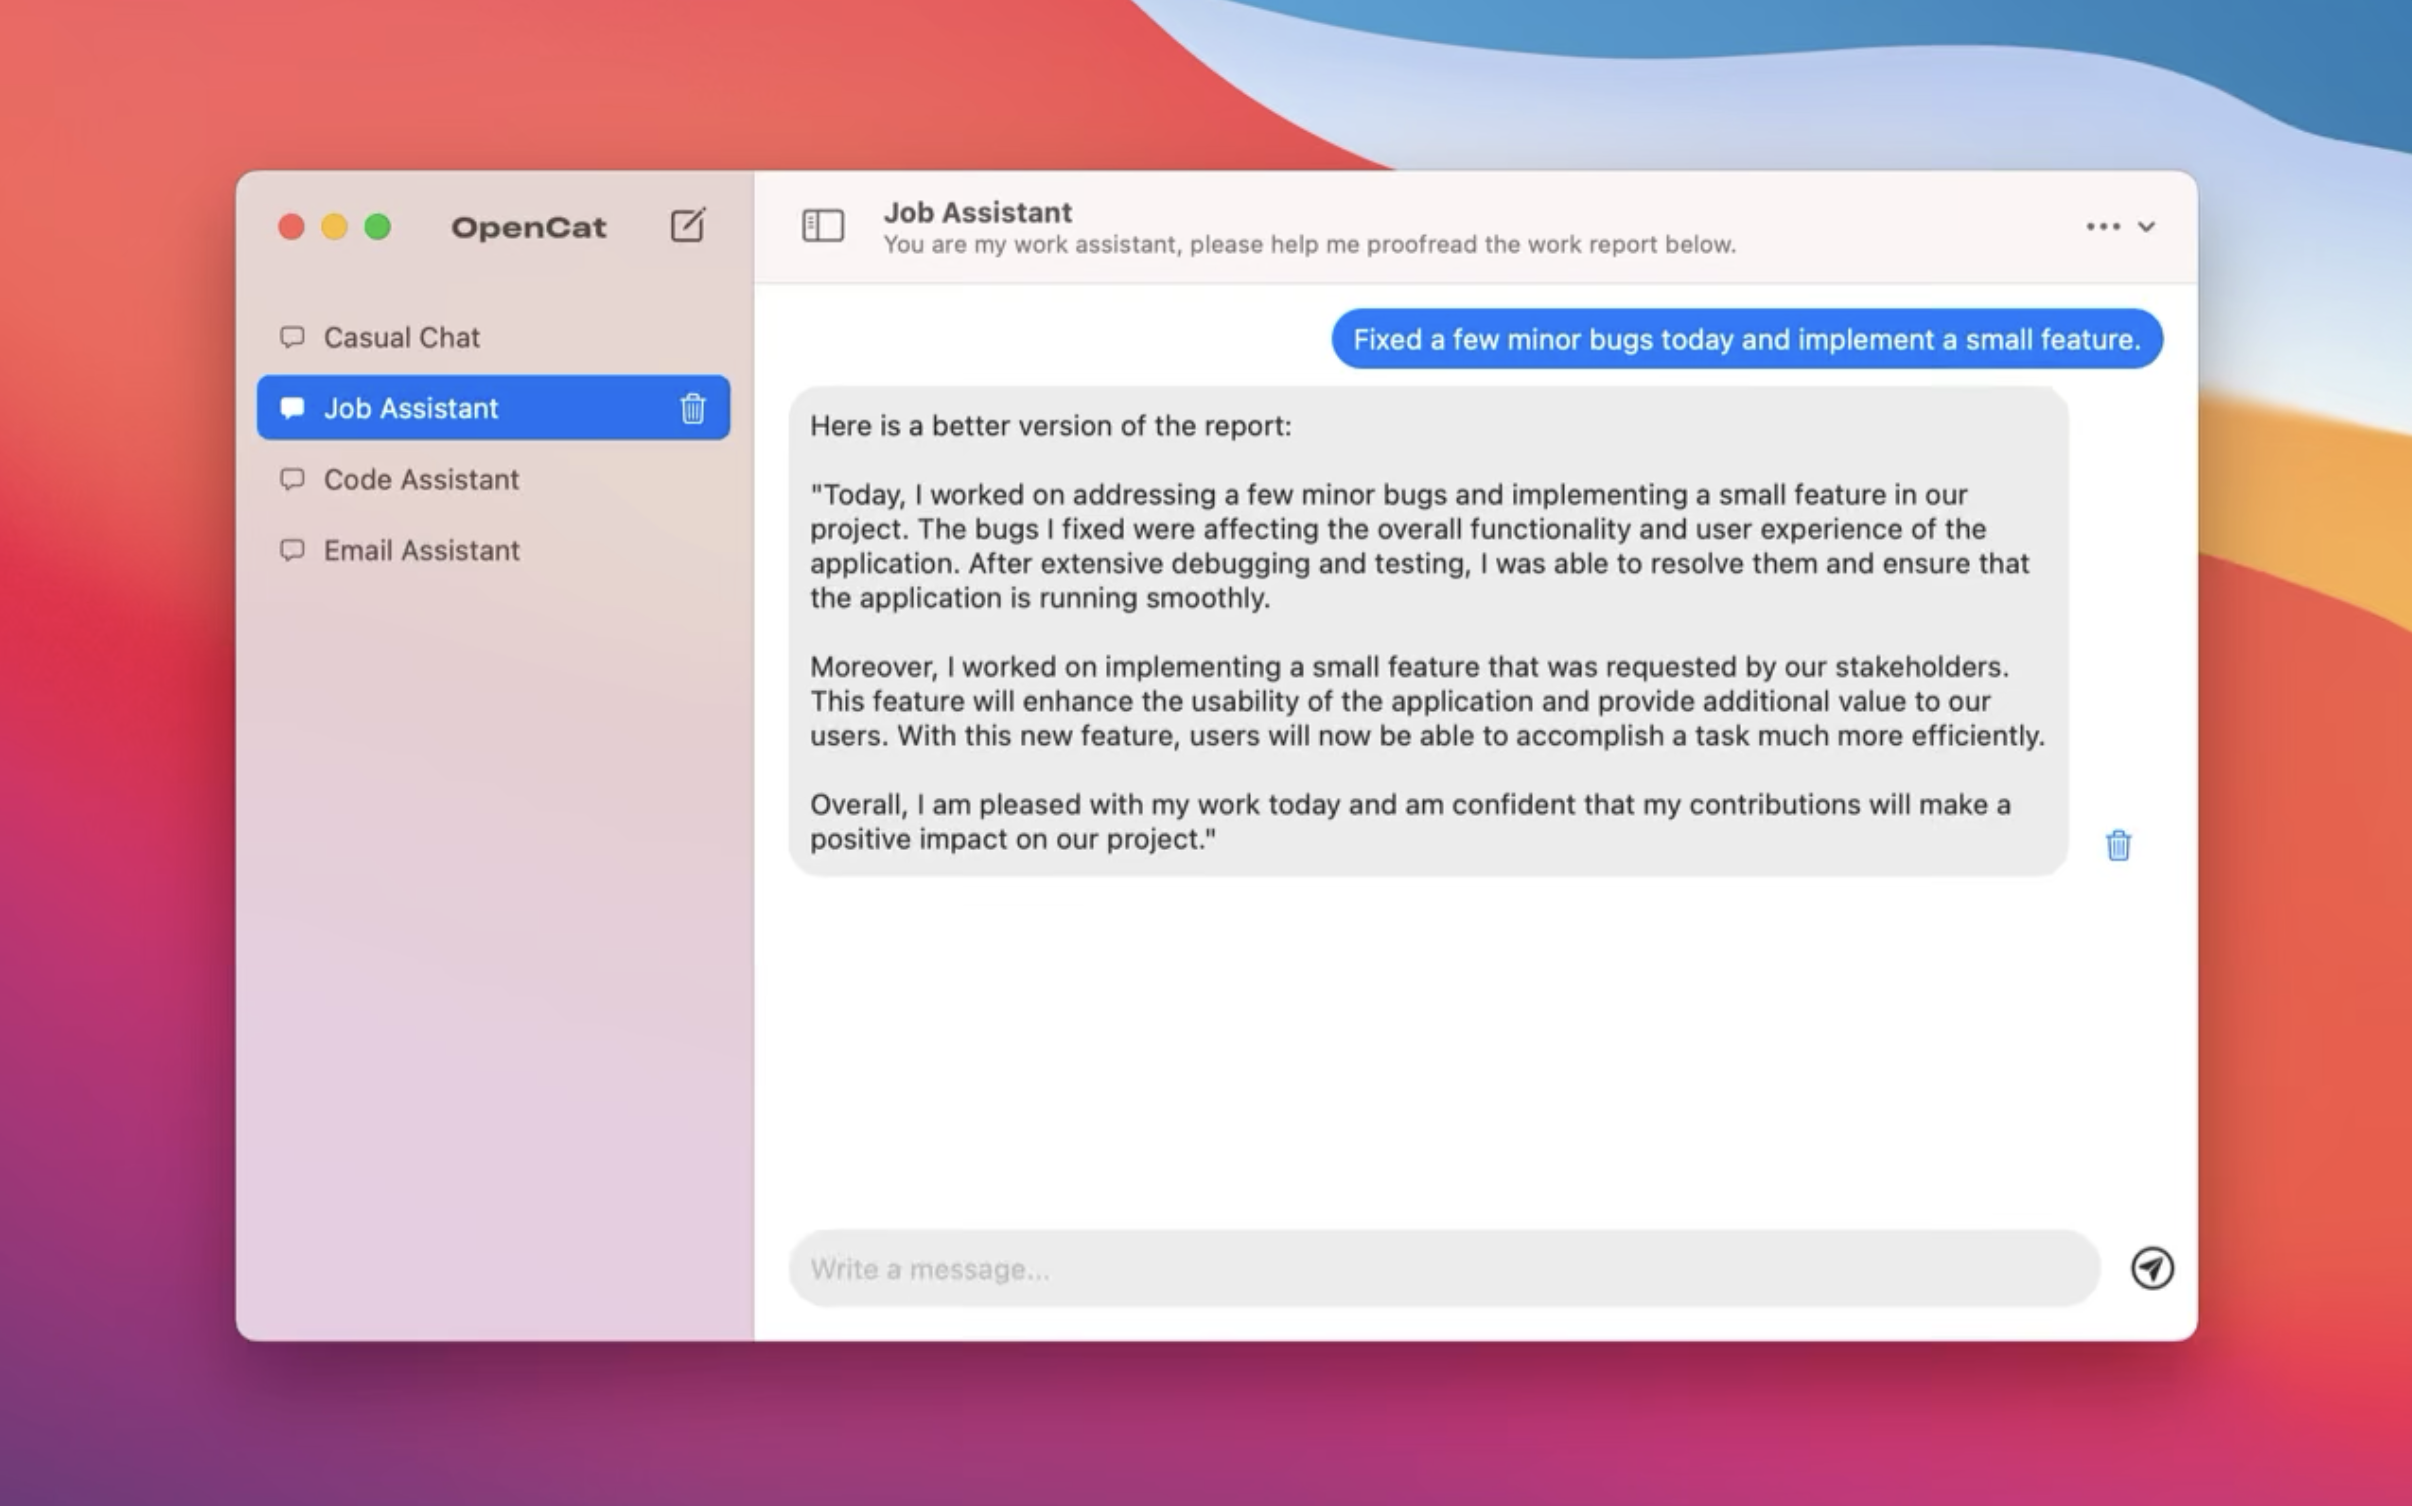Viewport: 2412px width, 1506px height.
Task: Open the Code Assistant conversation
Action: click(493, 479)
